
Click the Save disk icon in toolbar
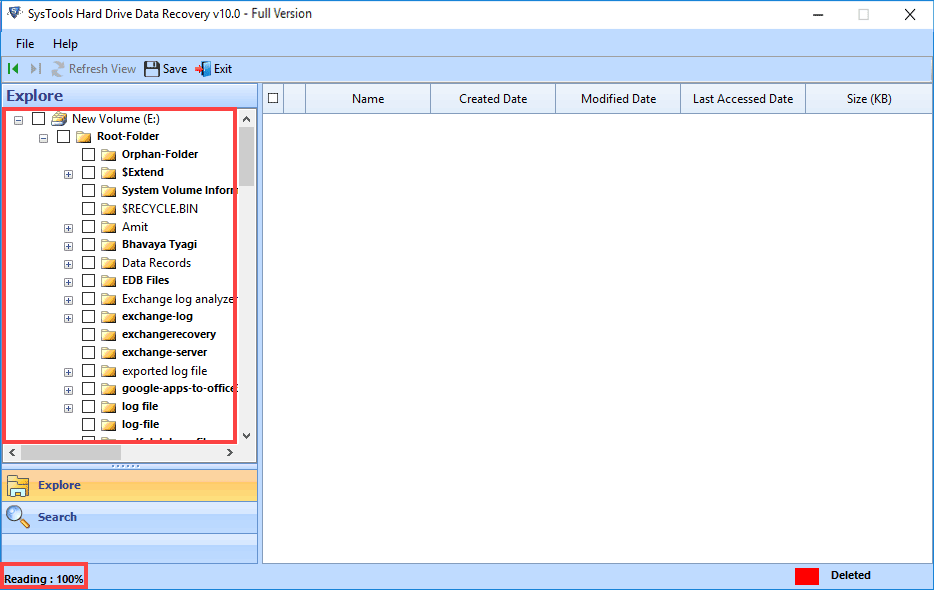(152, 69)
